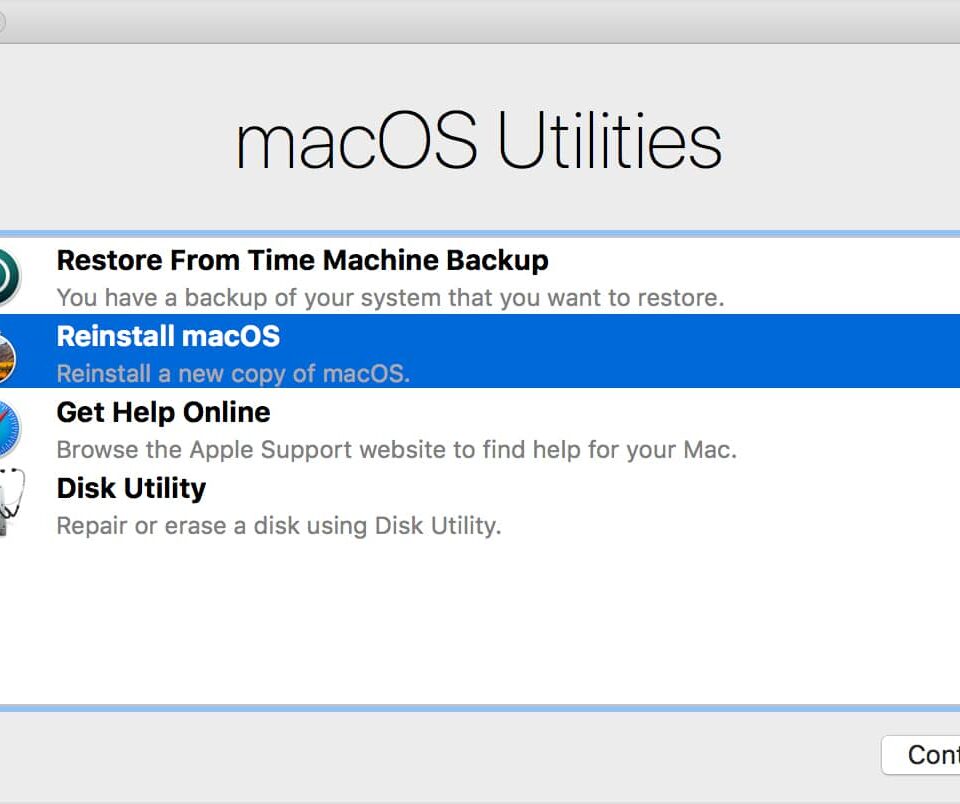Viewport: 960px width, 804px height.
Task: Click 'Repair or erase a disk' description
Action: (278, 526)
